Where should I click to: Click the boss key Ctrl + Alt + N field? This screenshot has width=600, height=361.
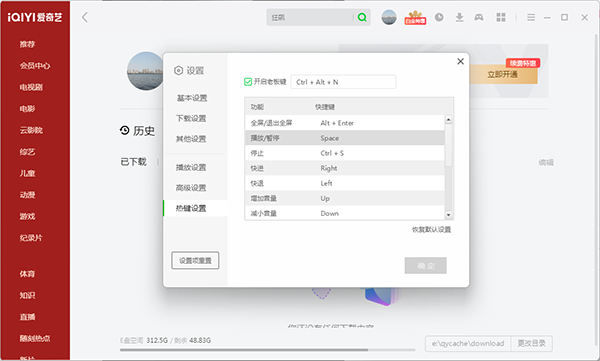pyautogui.click(x=343, y=82)
